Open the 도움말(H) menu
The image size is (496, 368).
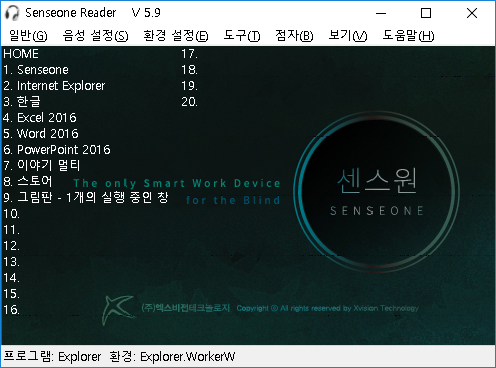coord(408,36)
